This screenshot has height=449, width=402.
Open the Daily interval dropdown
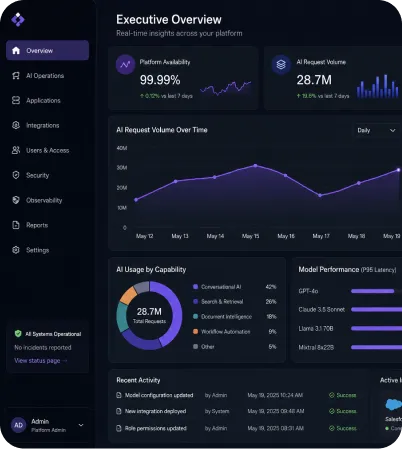377,130
